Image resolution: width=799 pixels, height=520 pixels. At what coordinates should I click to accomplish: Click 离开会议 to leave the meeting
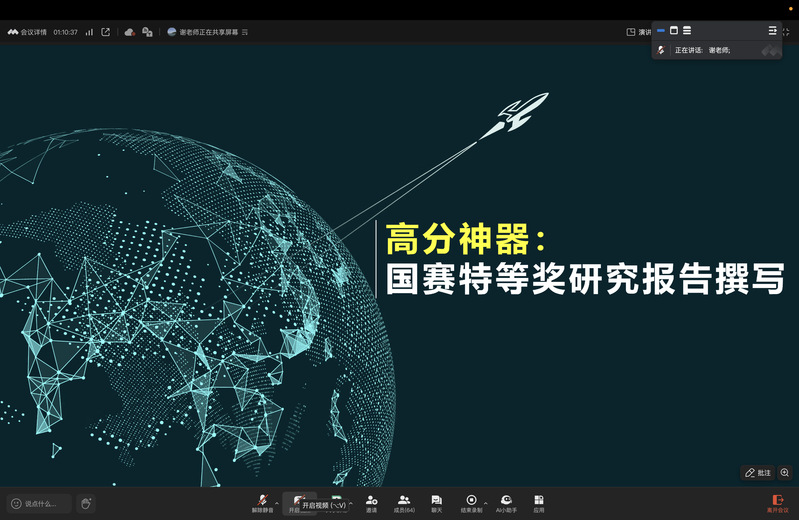point(777,502)
